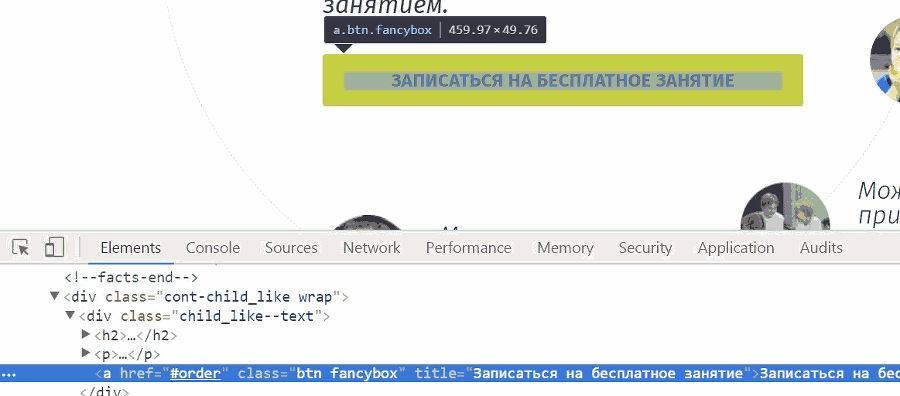
Task: Expand the h2 element node
Action: pos(86,334)
